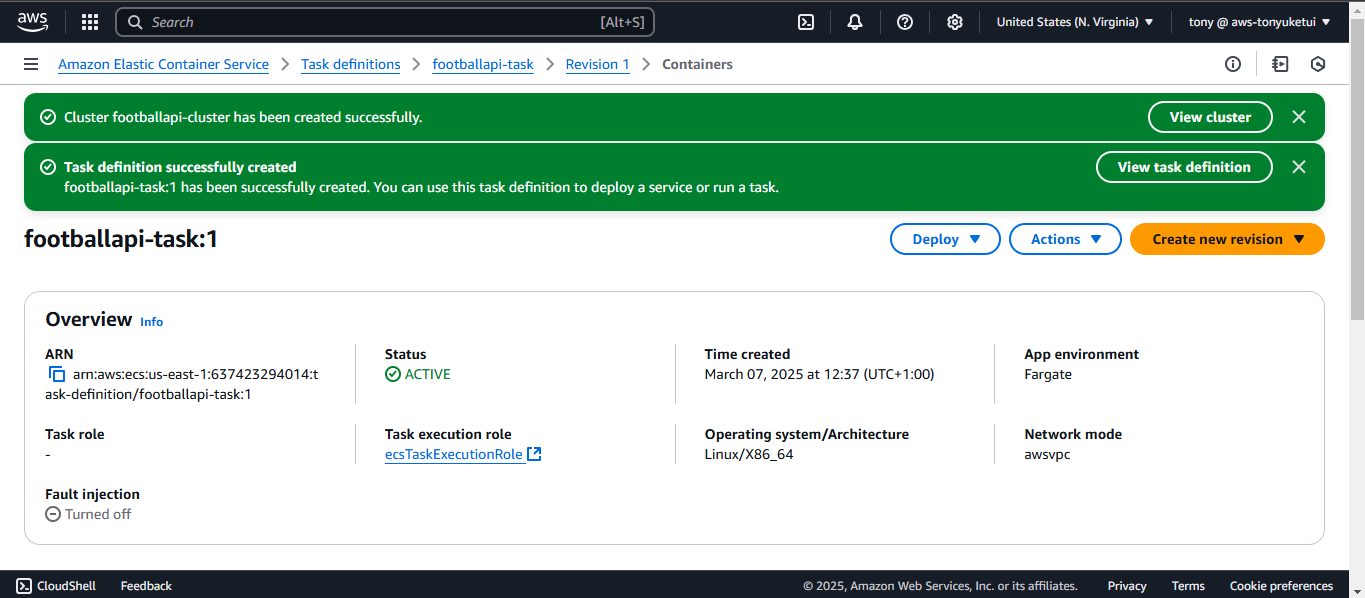Viewport: 1365px width, 598px height.
Task: Click the Fargate app environment value
Action: pos(1048,374)
